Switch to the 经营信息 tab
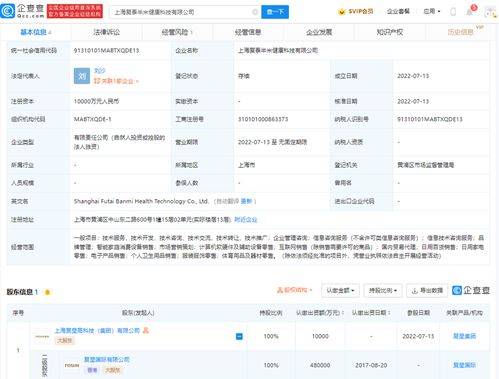 [248, 32]
